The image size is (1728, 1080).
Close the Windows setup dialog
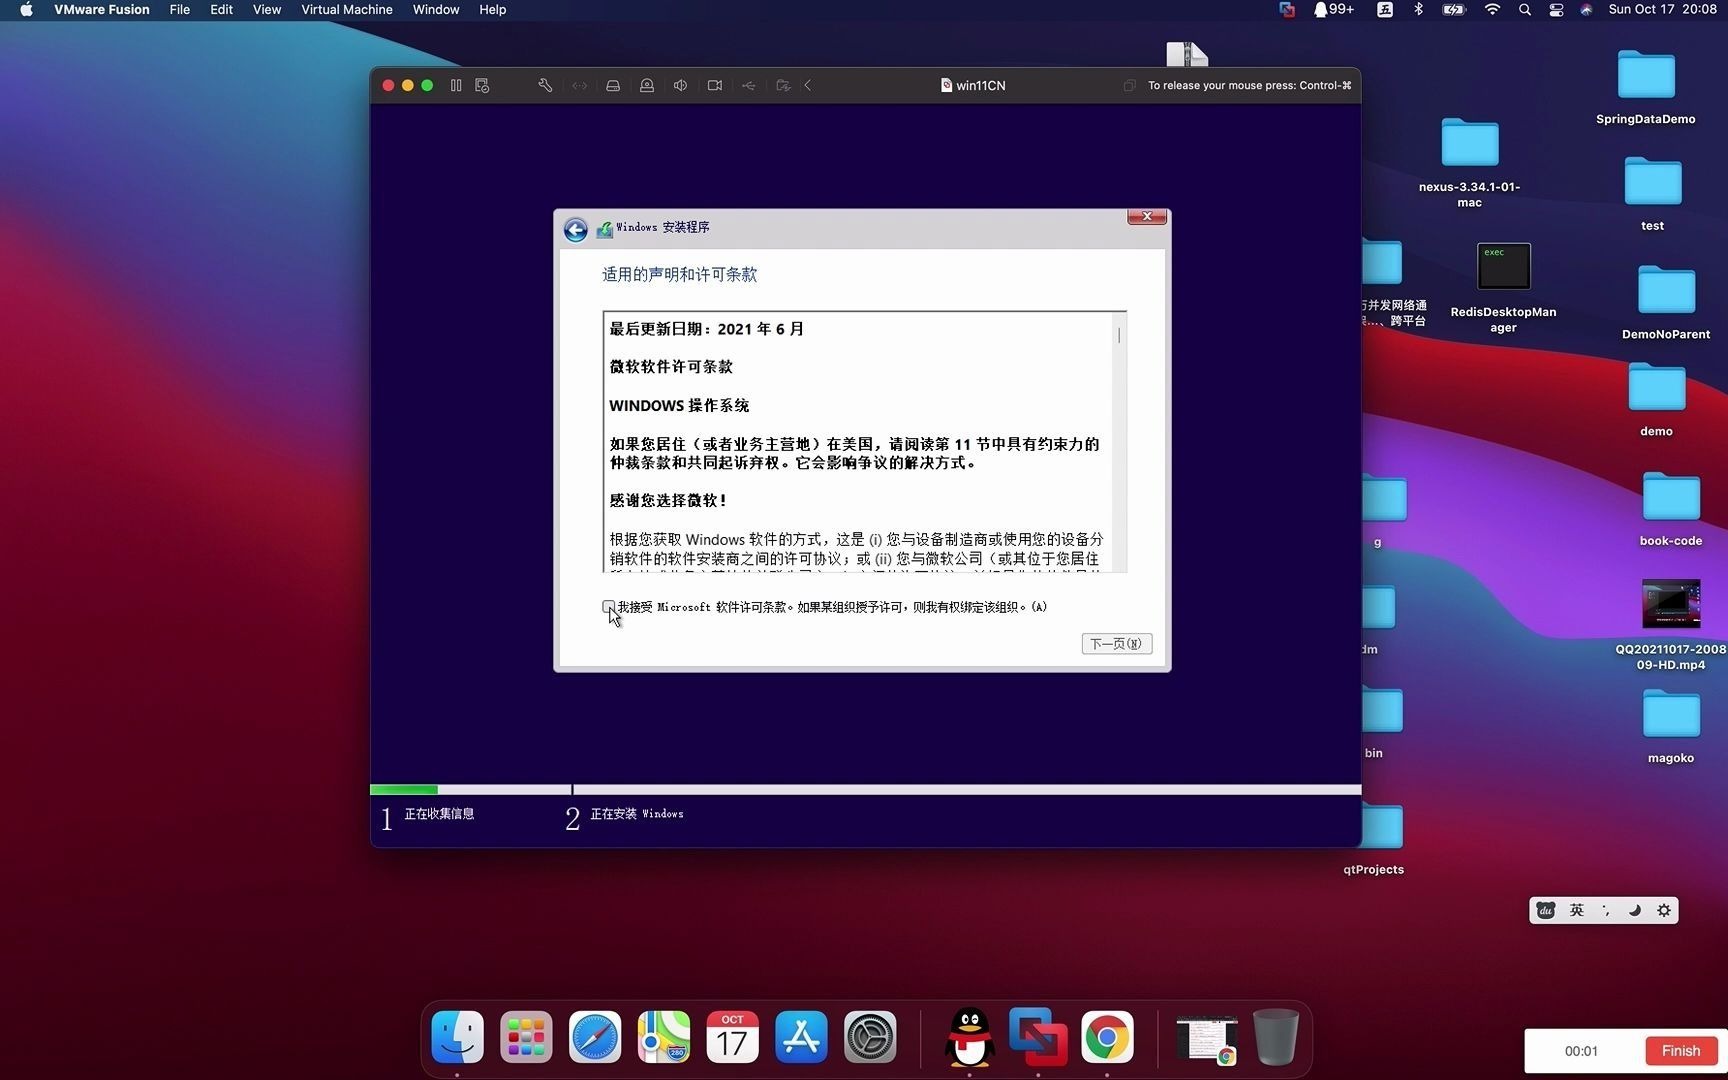(1147, 216)
